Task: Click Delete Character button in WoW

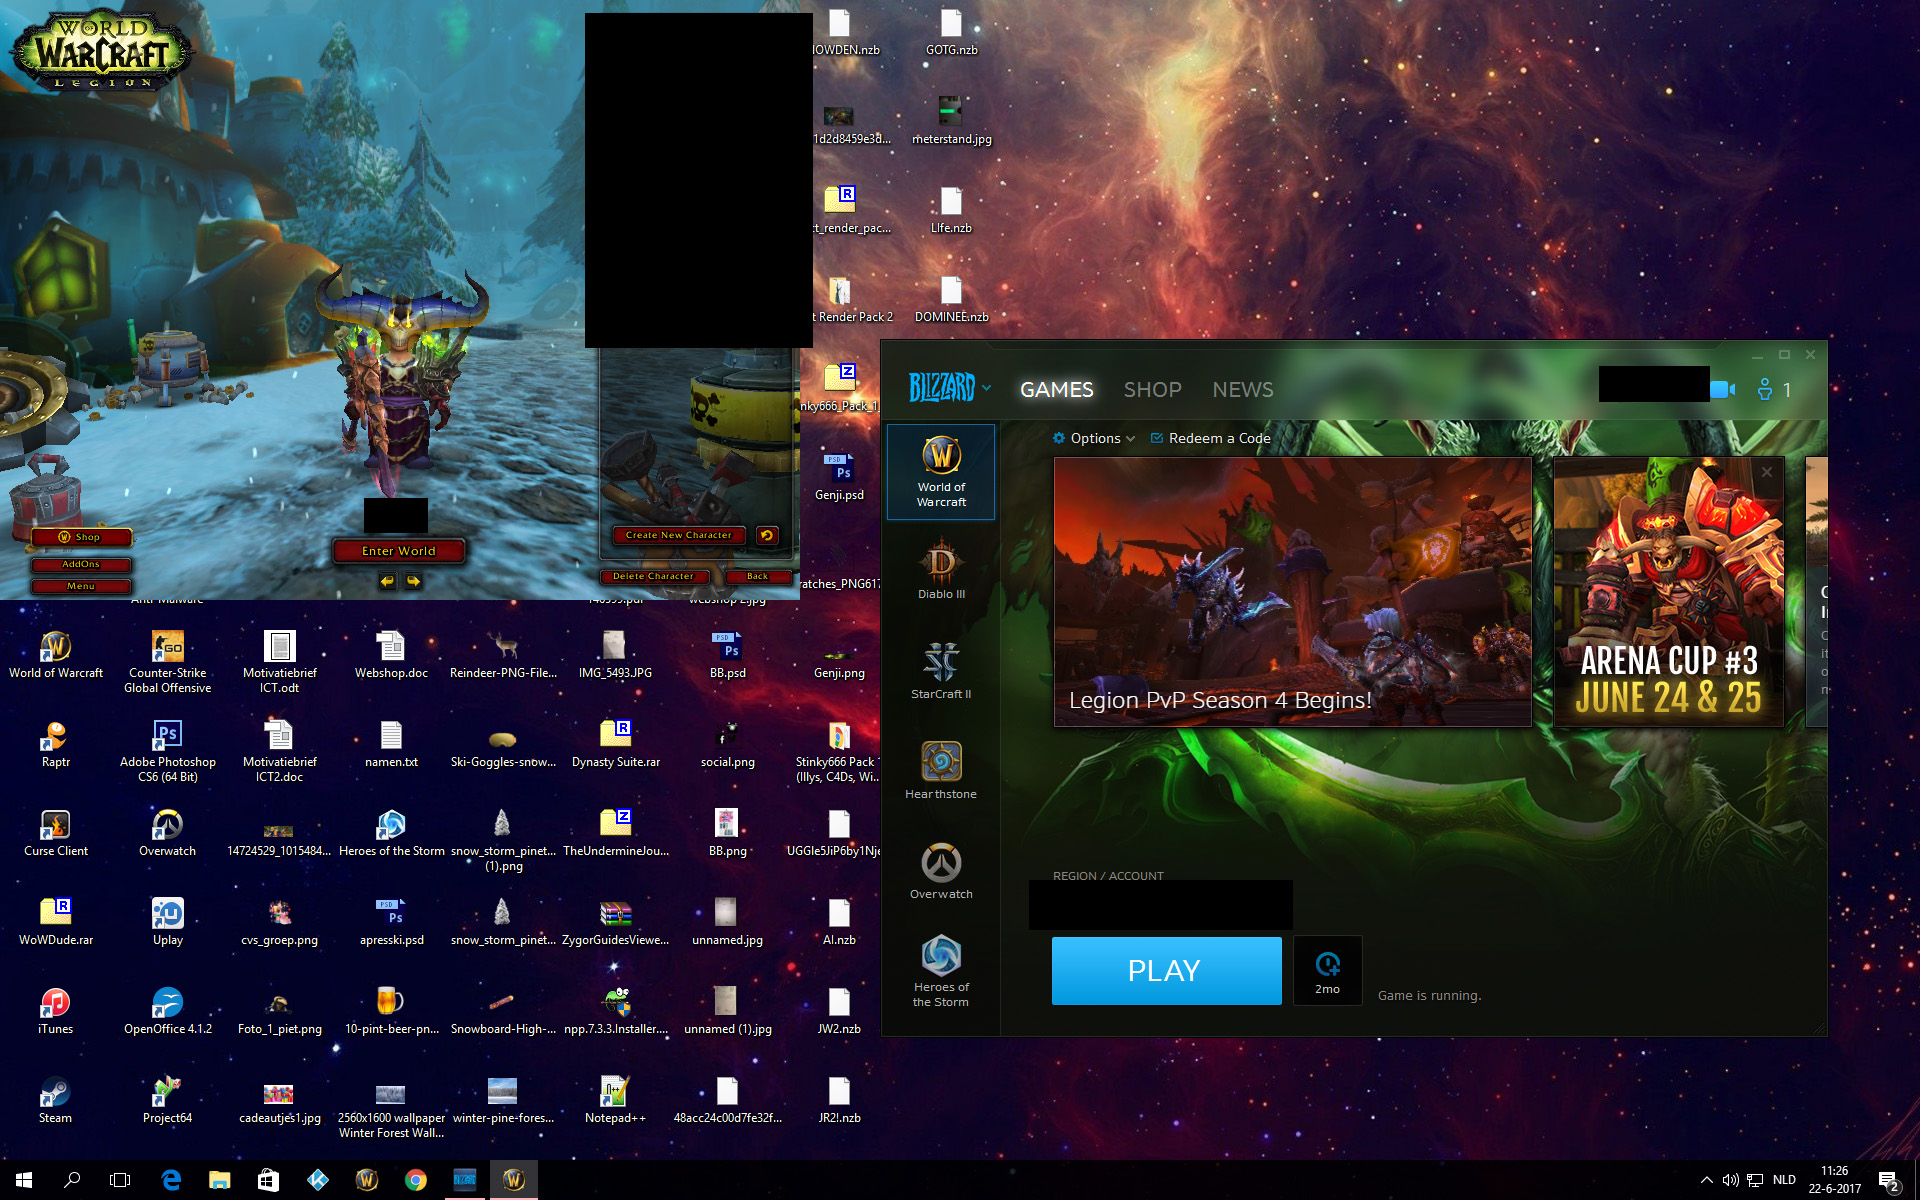Action: tap(653, 576)
